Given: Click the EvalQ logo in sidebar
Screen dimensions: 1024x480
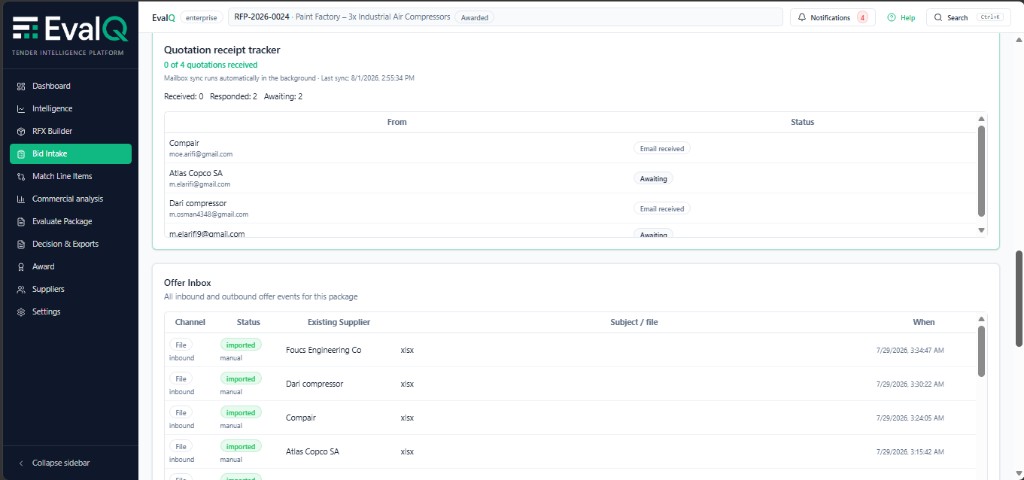Looking at the screenshot, I should (x=70, y=28).
